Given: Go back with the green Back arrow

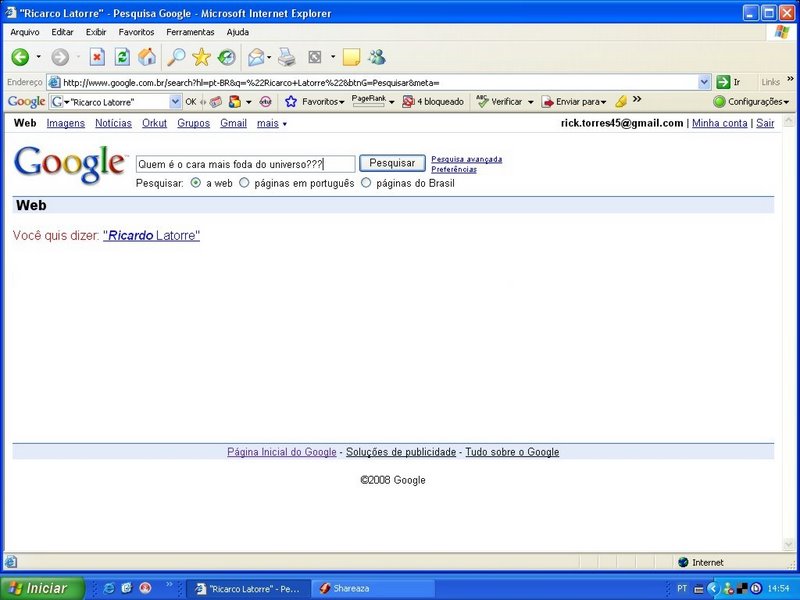Looking at the screenshot, I should pos(20,57).
